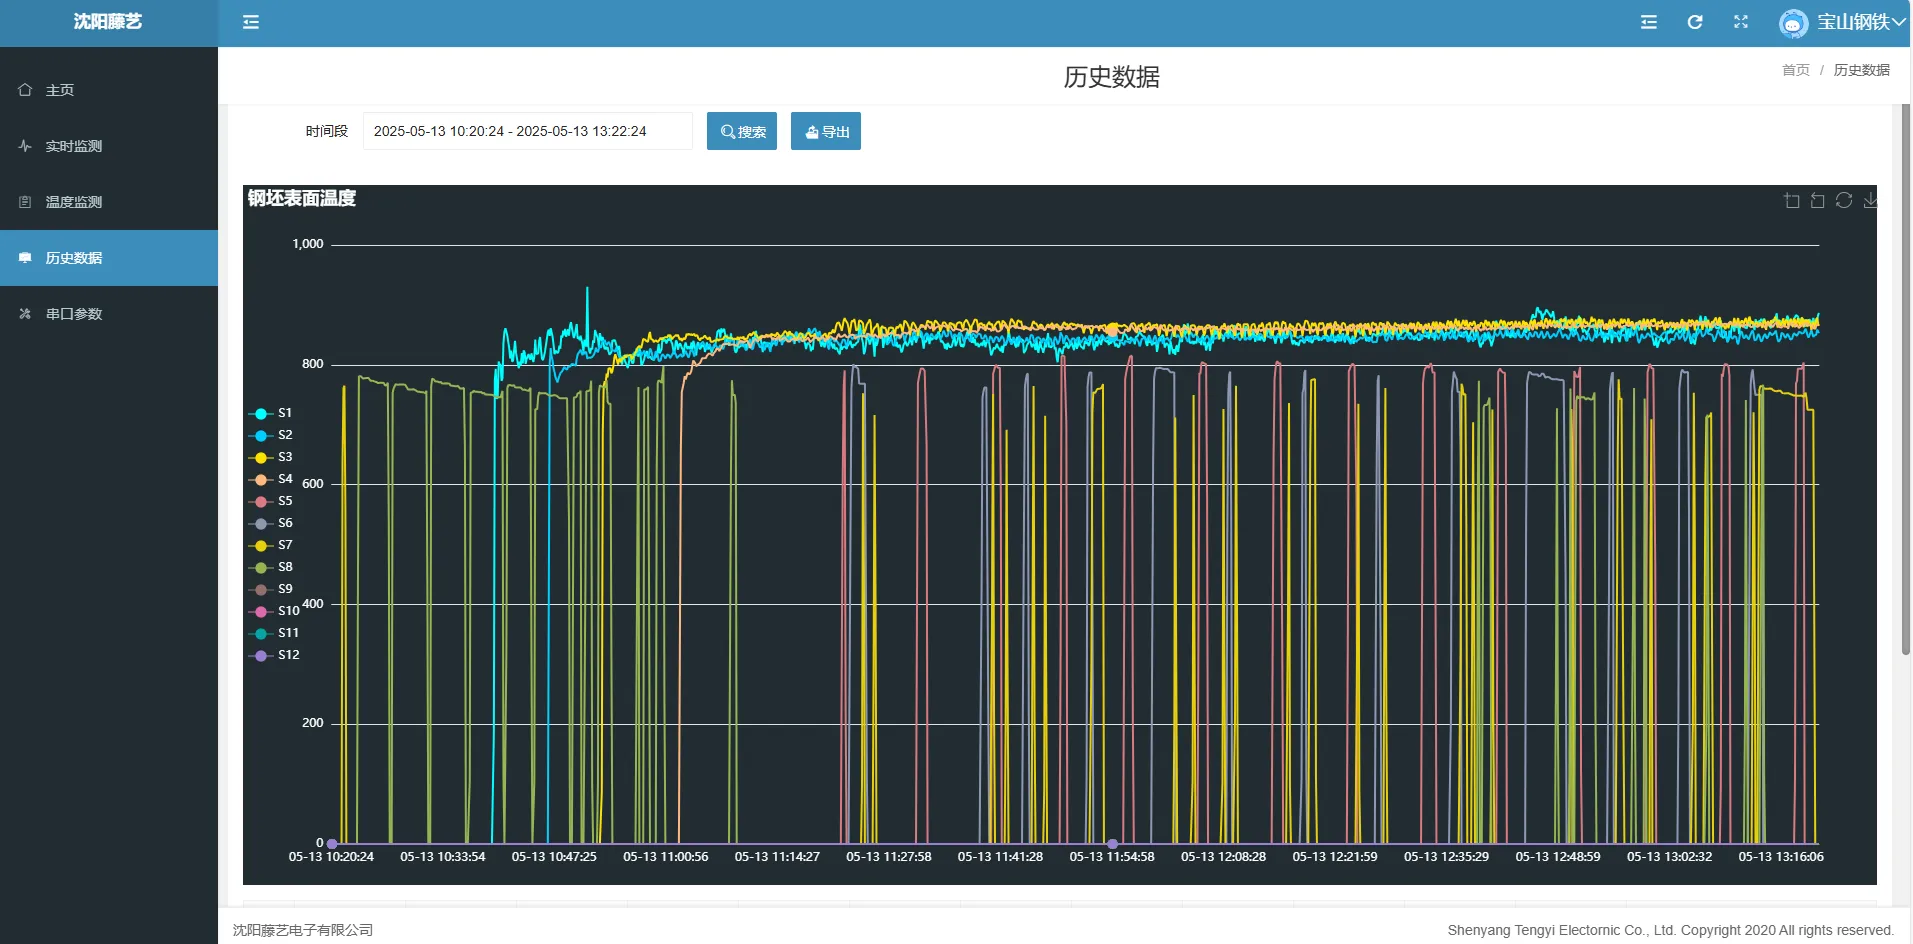
Task: Enter fullscreen using the expand icon
Action: coord(1740,22)
